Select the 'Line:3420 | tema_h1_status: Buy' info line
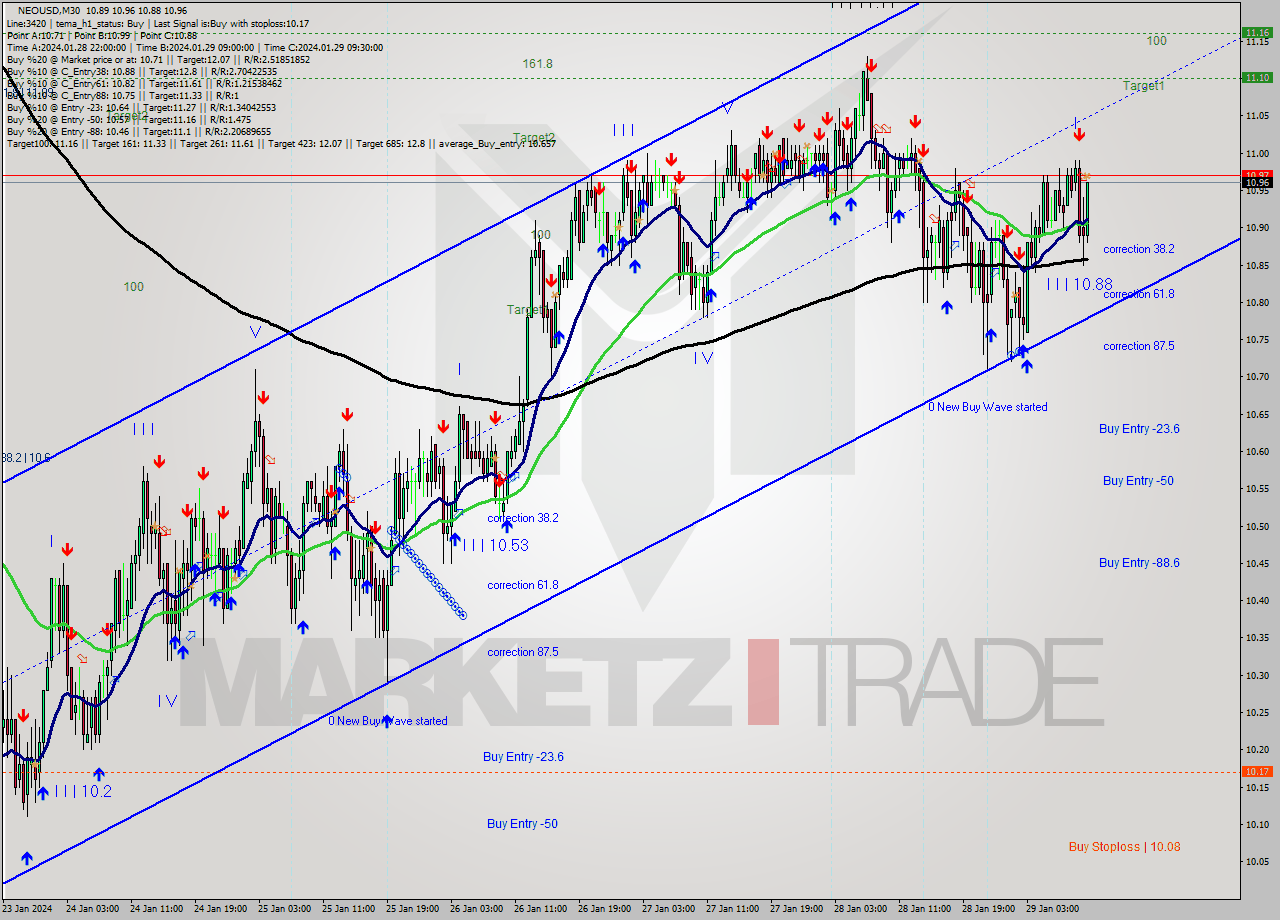 click(x=158, y=22)
